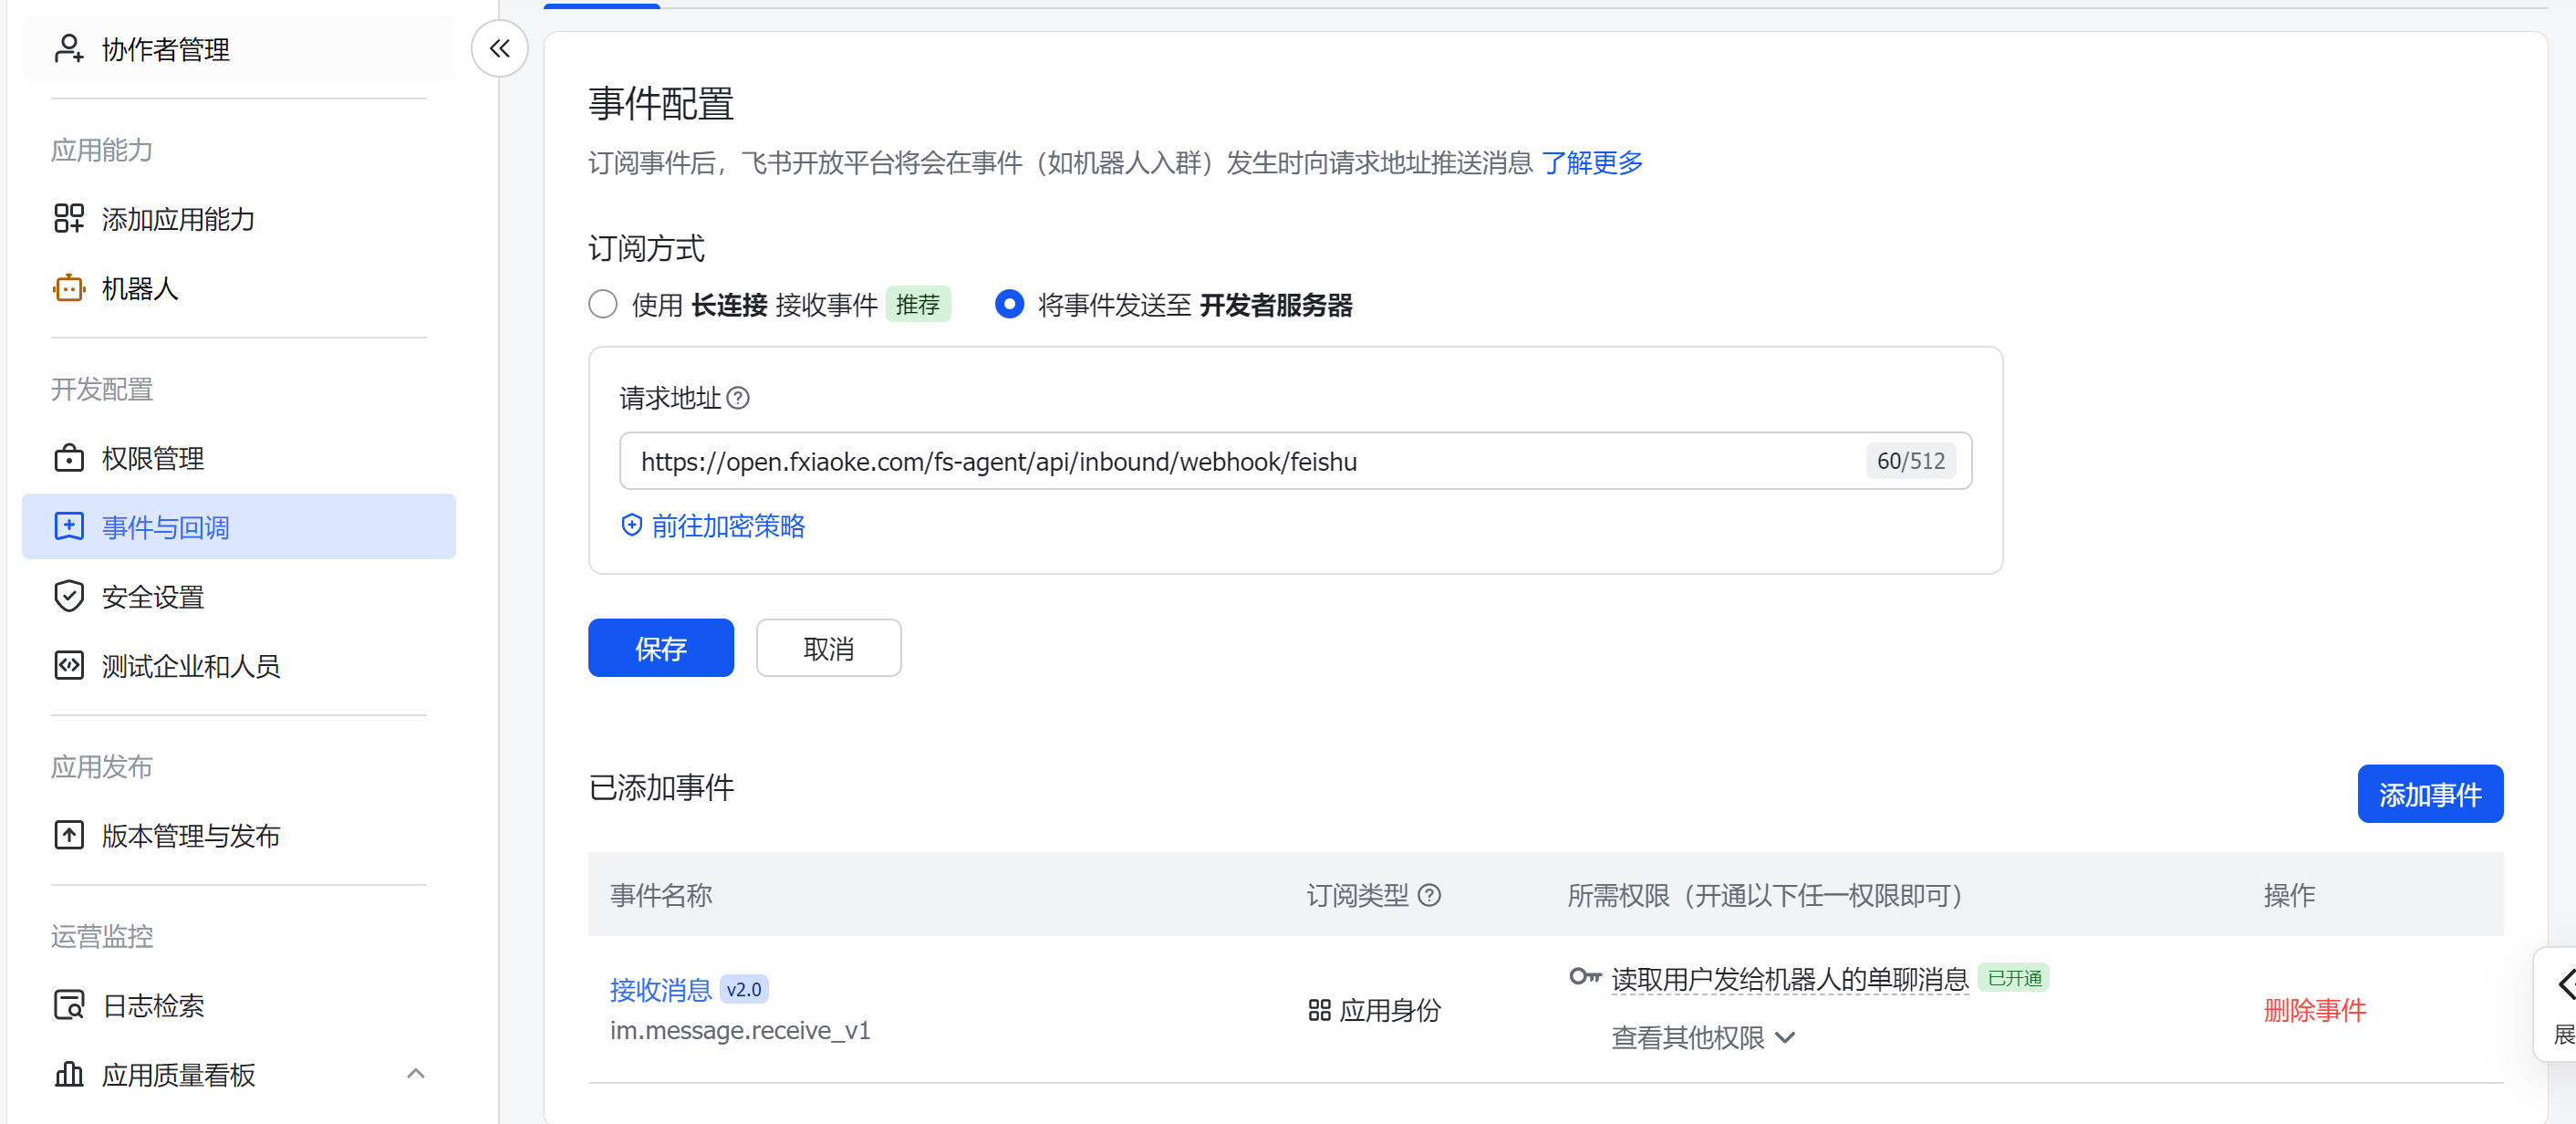Open the 前往加密策略 link
2576x1124 pixels.
(728, 526)
